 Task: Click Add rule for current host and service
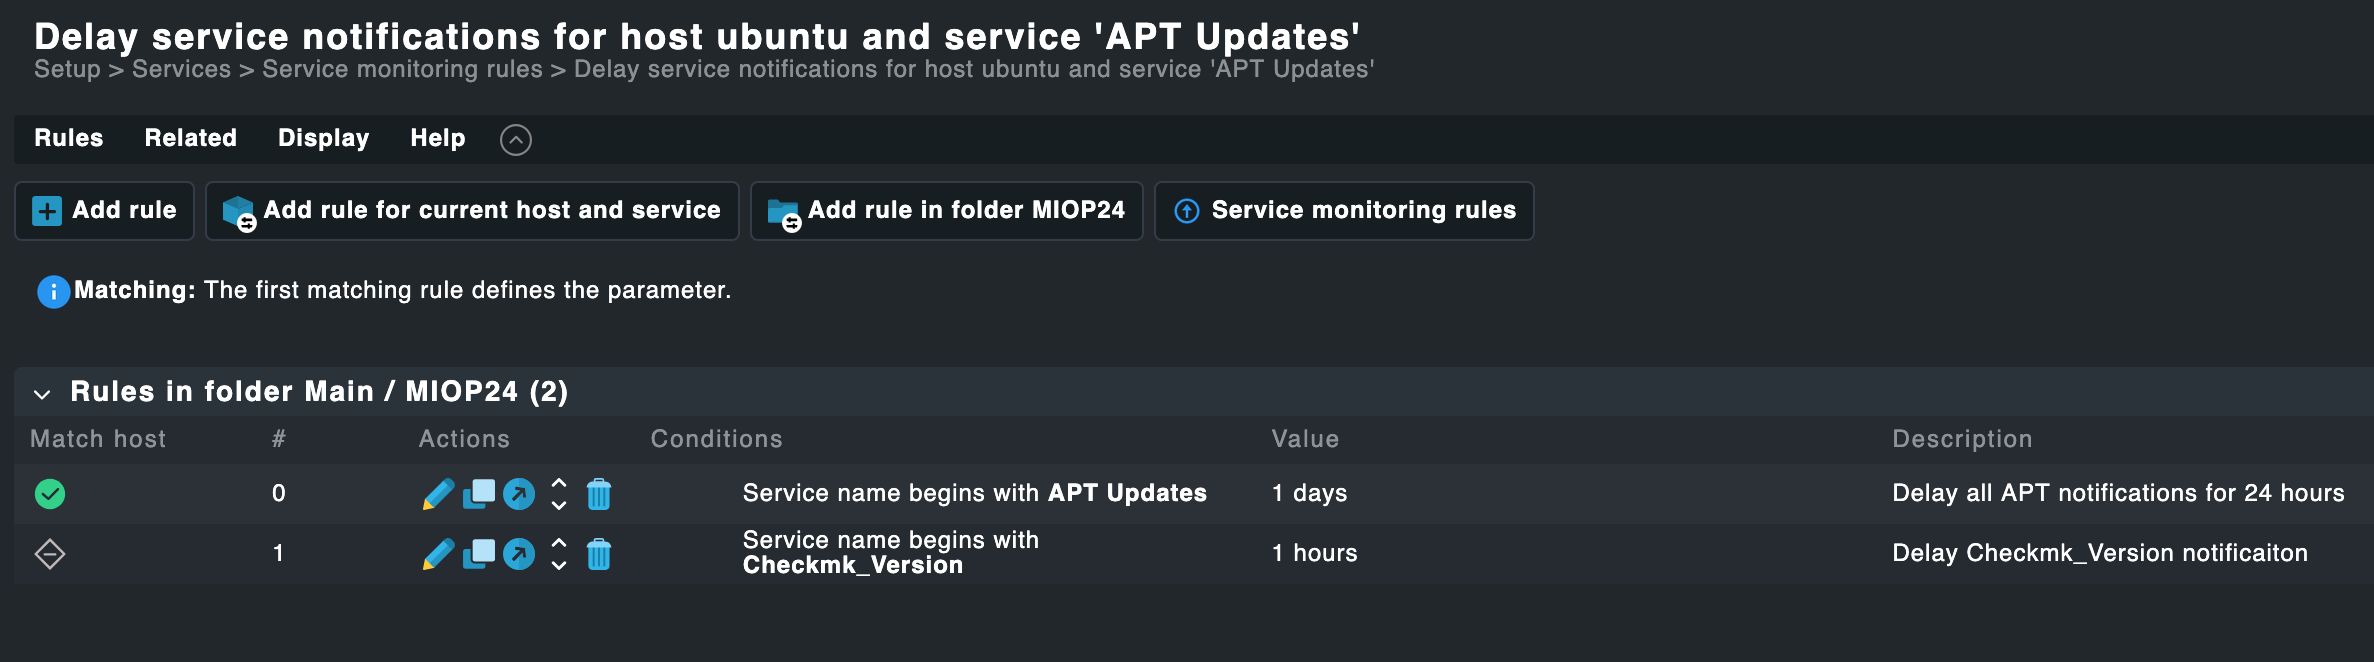471,210
